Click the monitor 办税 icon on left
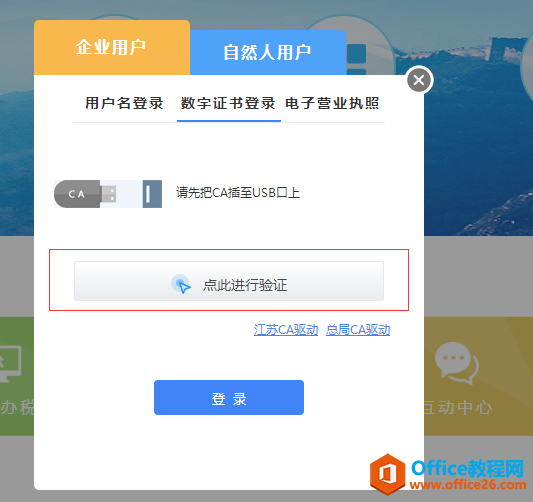 coord(10,364)
